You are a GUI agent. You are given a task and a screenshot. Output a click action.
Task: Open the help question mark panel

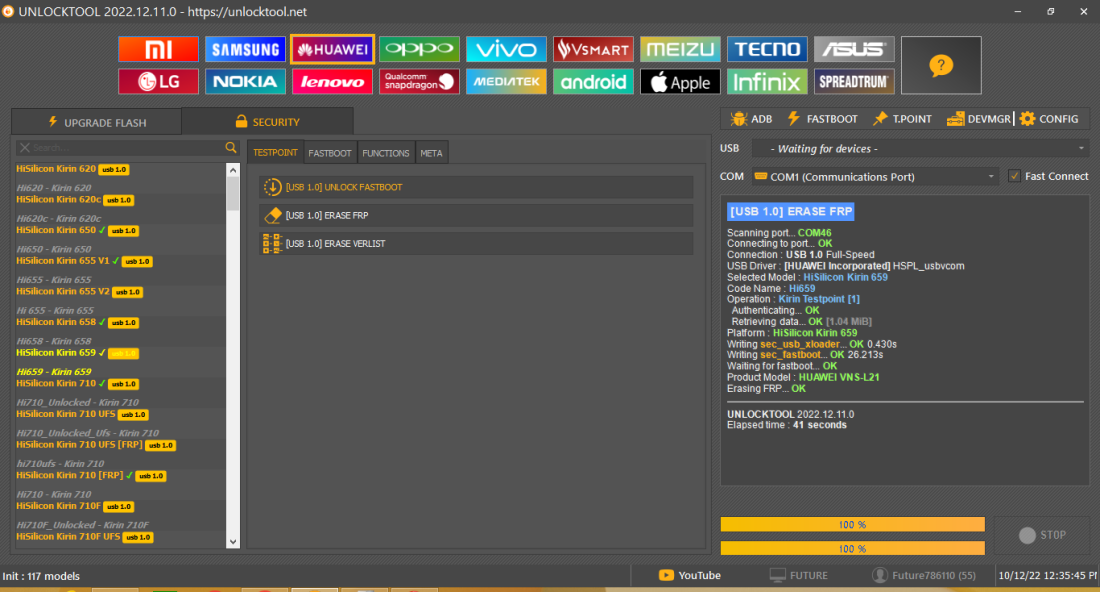(941, 65)
